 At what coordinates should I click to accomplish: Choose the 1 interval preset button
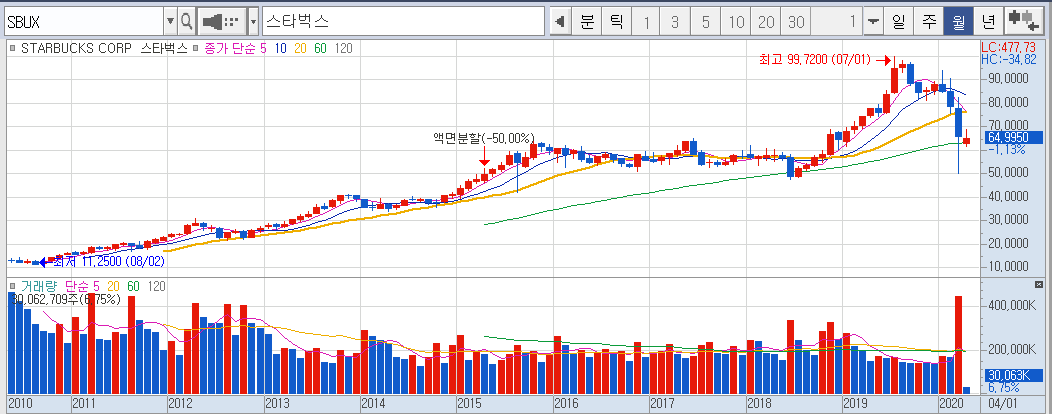(646, 21)
